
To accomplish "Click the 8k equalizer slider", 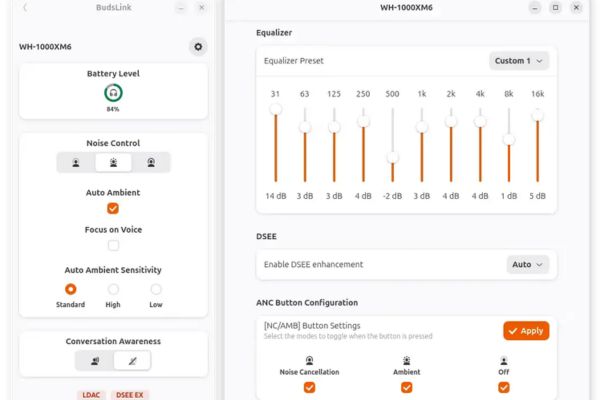I will [x=509, y=145].
